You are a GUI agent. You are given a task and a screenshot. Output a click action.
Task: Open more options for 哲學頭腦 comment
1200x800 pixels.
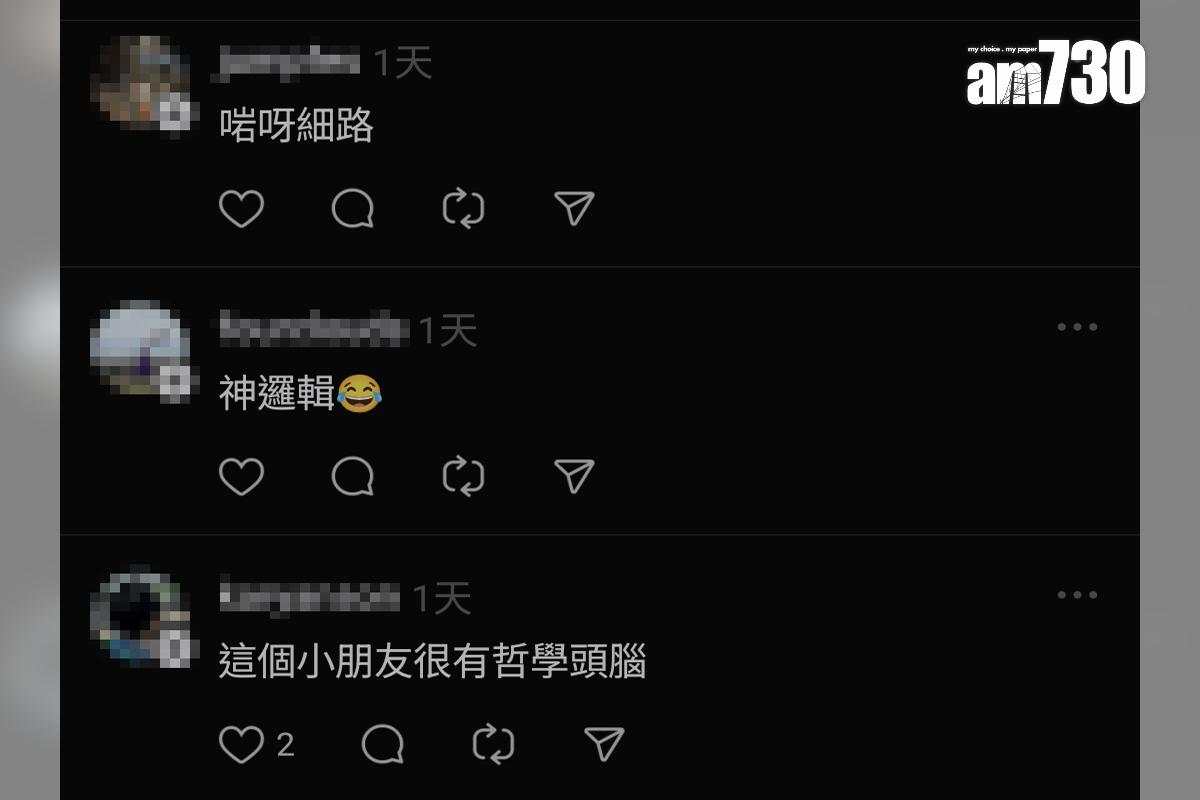coord(1077,595)
